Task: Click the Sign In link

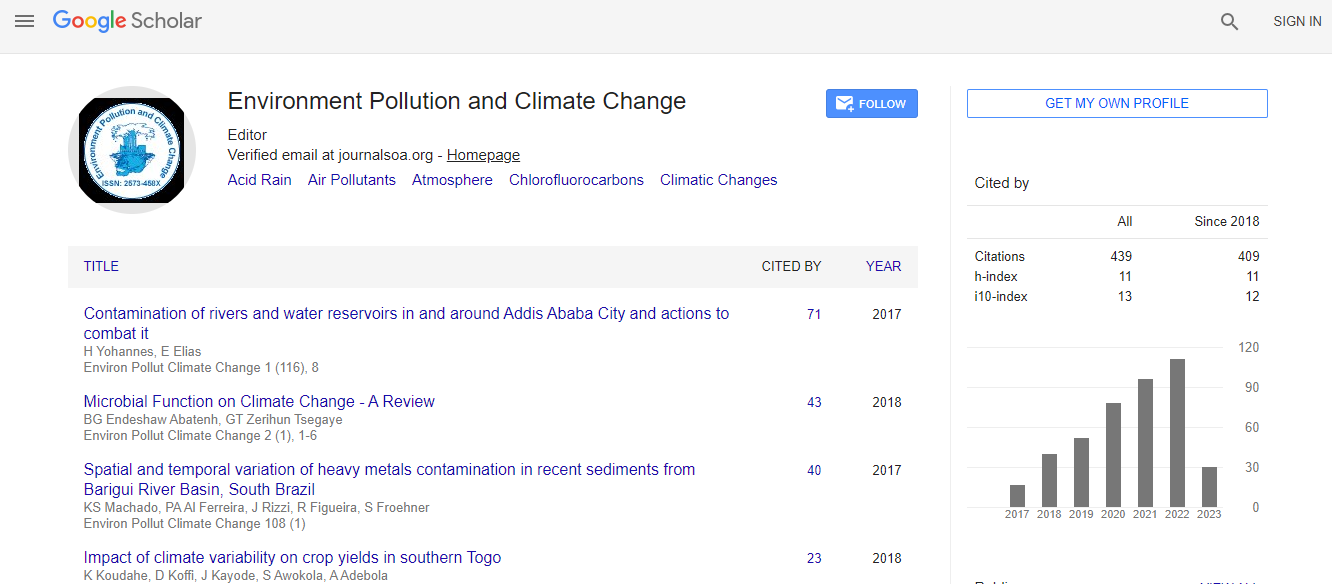Action: click(x=1296, y=22)
